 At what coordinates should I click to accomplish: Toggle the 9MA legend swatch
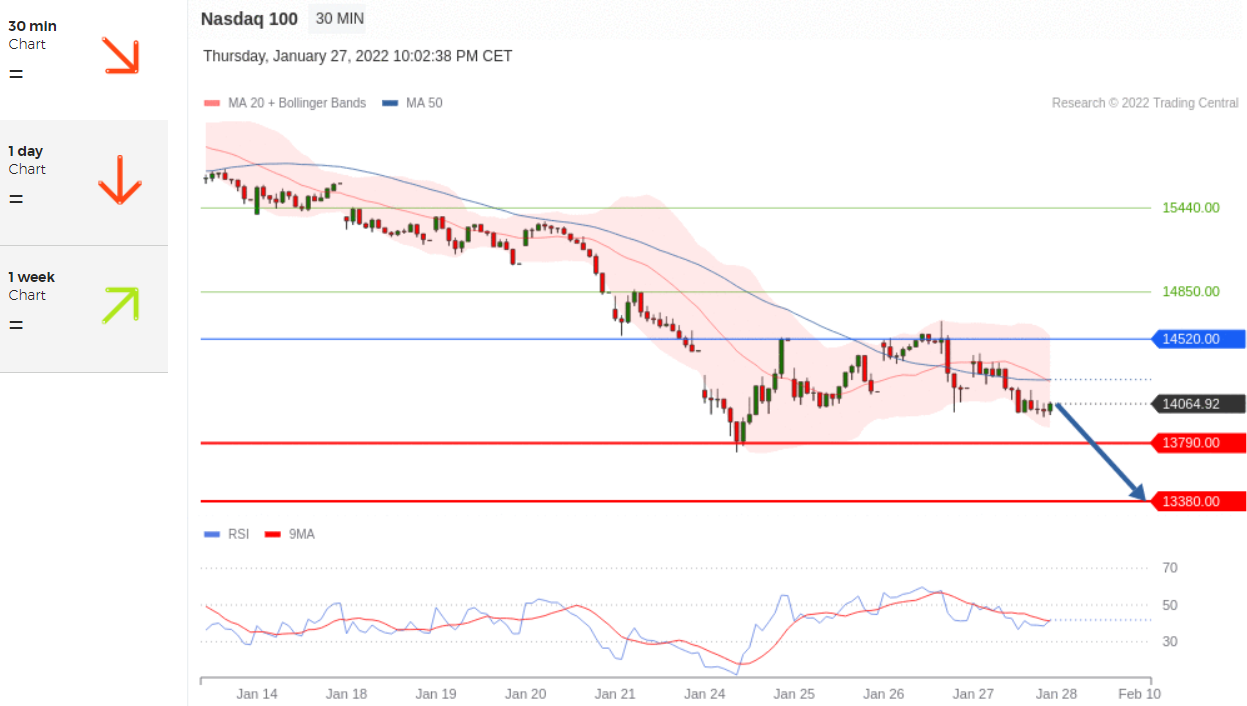point(272,535)
